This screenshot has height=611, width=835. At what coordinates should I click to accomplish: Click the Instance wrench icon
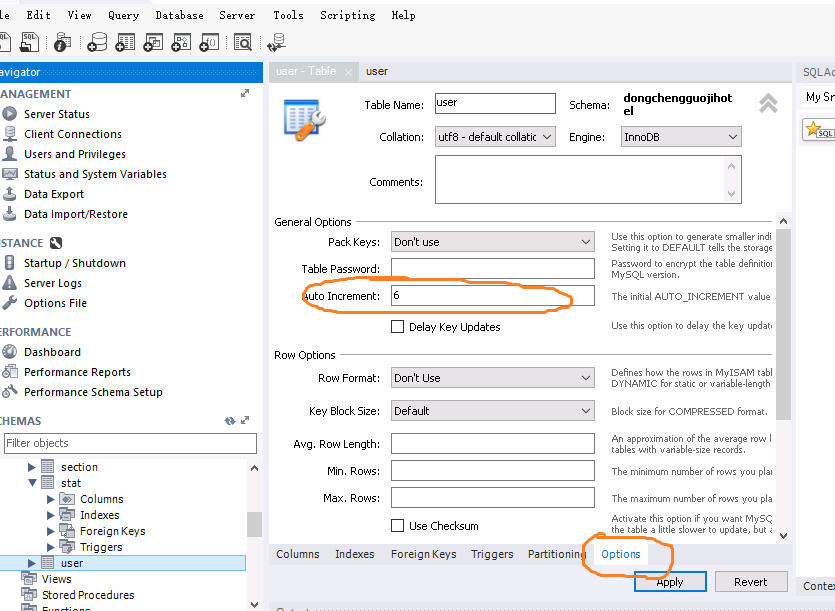(x=56, y=243)
